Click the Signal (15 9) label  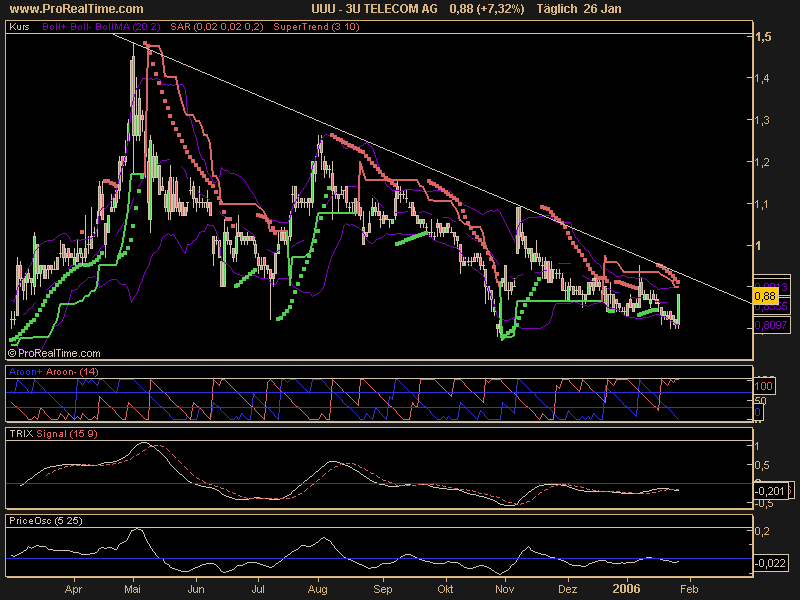67,434
